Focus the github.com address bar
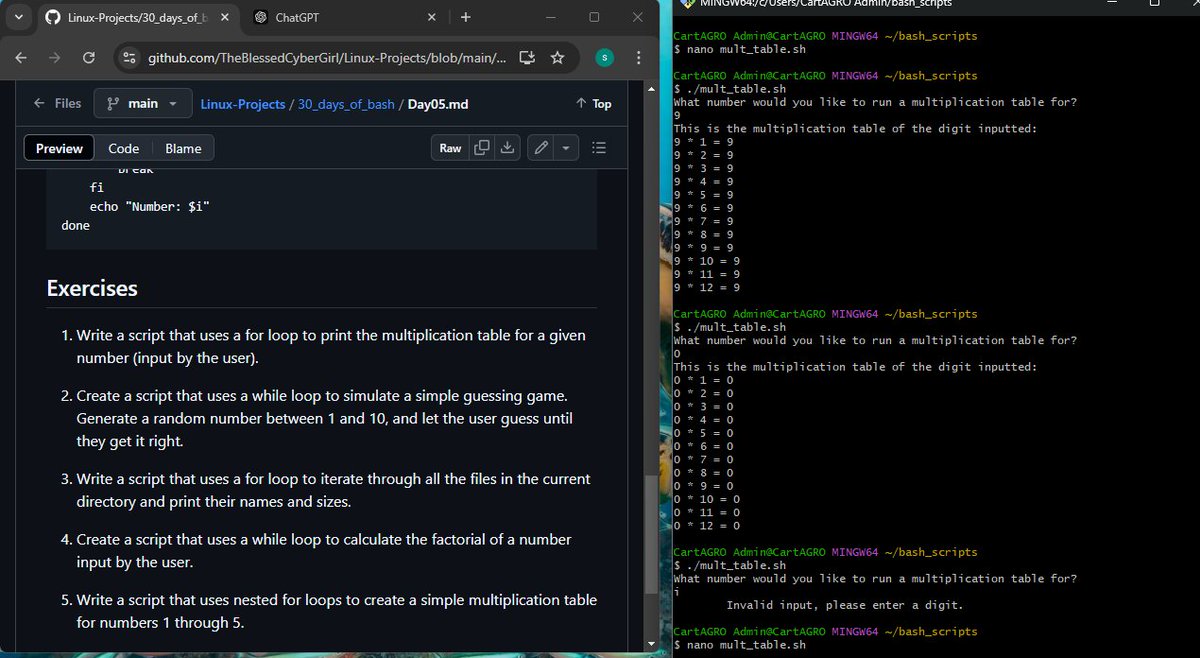This screenshot has height=658, width=1200. 327,58
